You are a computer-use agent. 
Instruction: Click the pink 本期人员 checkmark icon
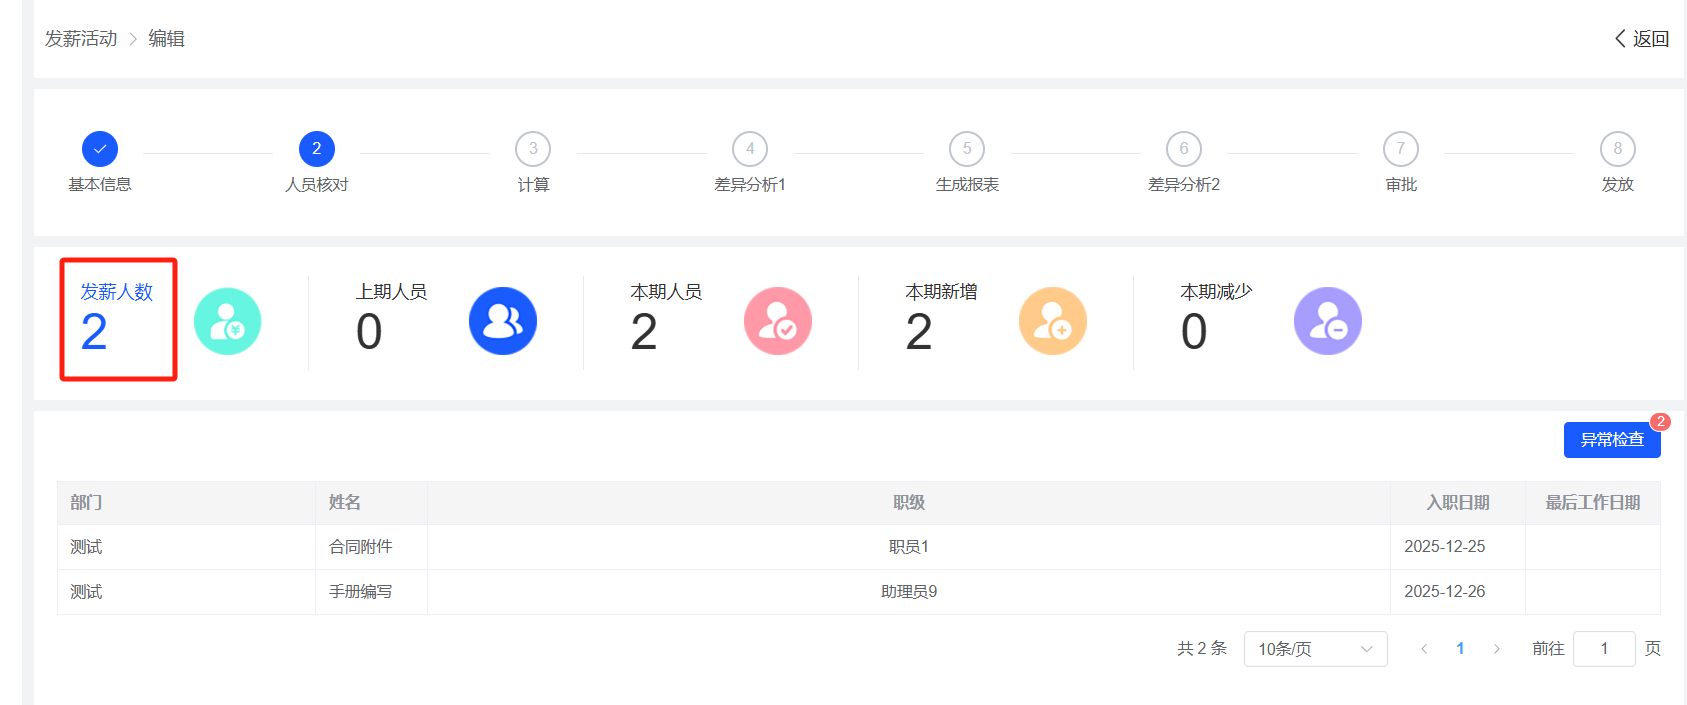pos(778,321)
